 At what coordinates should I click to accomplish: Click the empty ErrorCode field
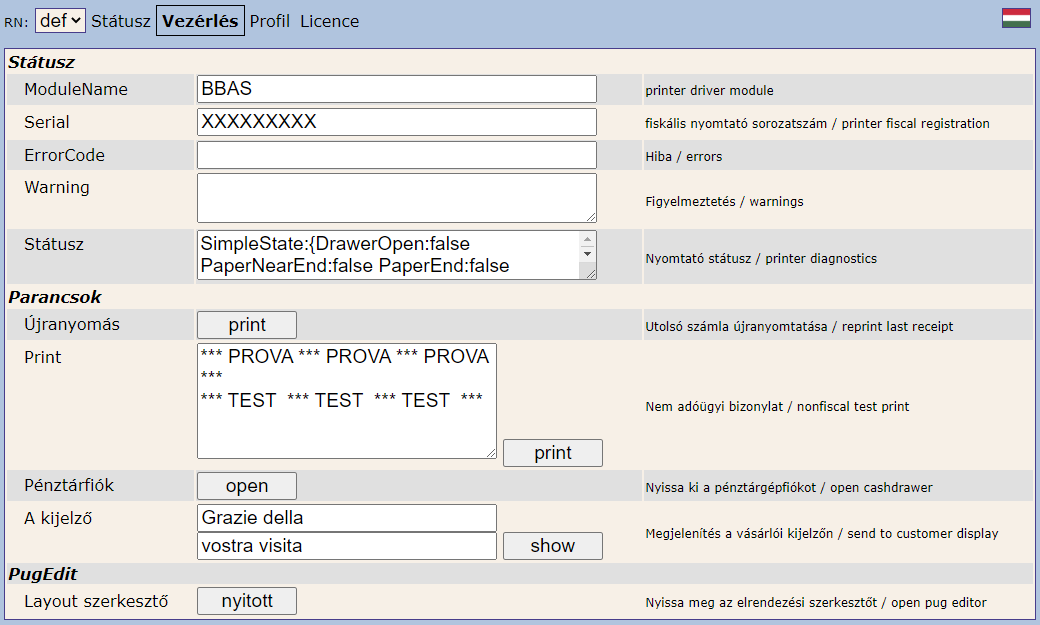(396, 155)
